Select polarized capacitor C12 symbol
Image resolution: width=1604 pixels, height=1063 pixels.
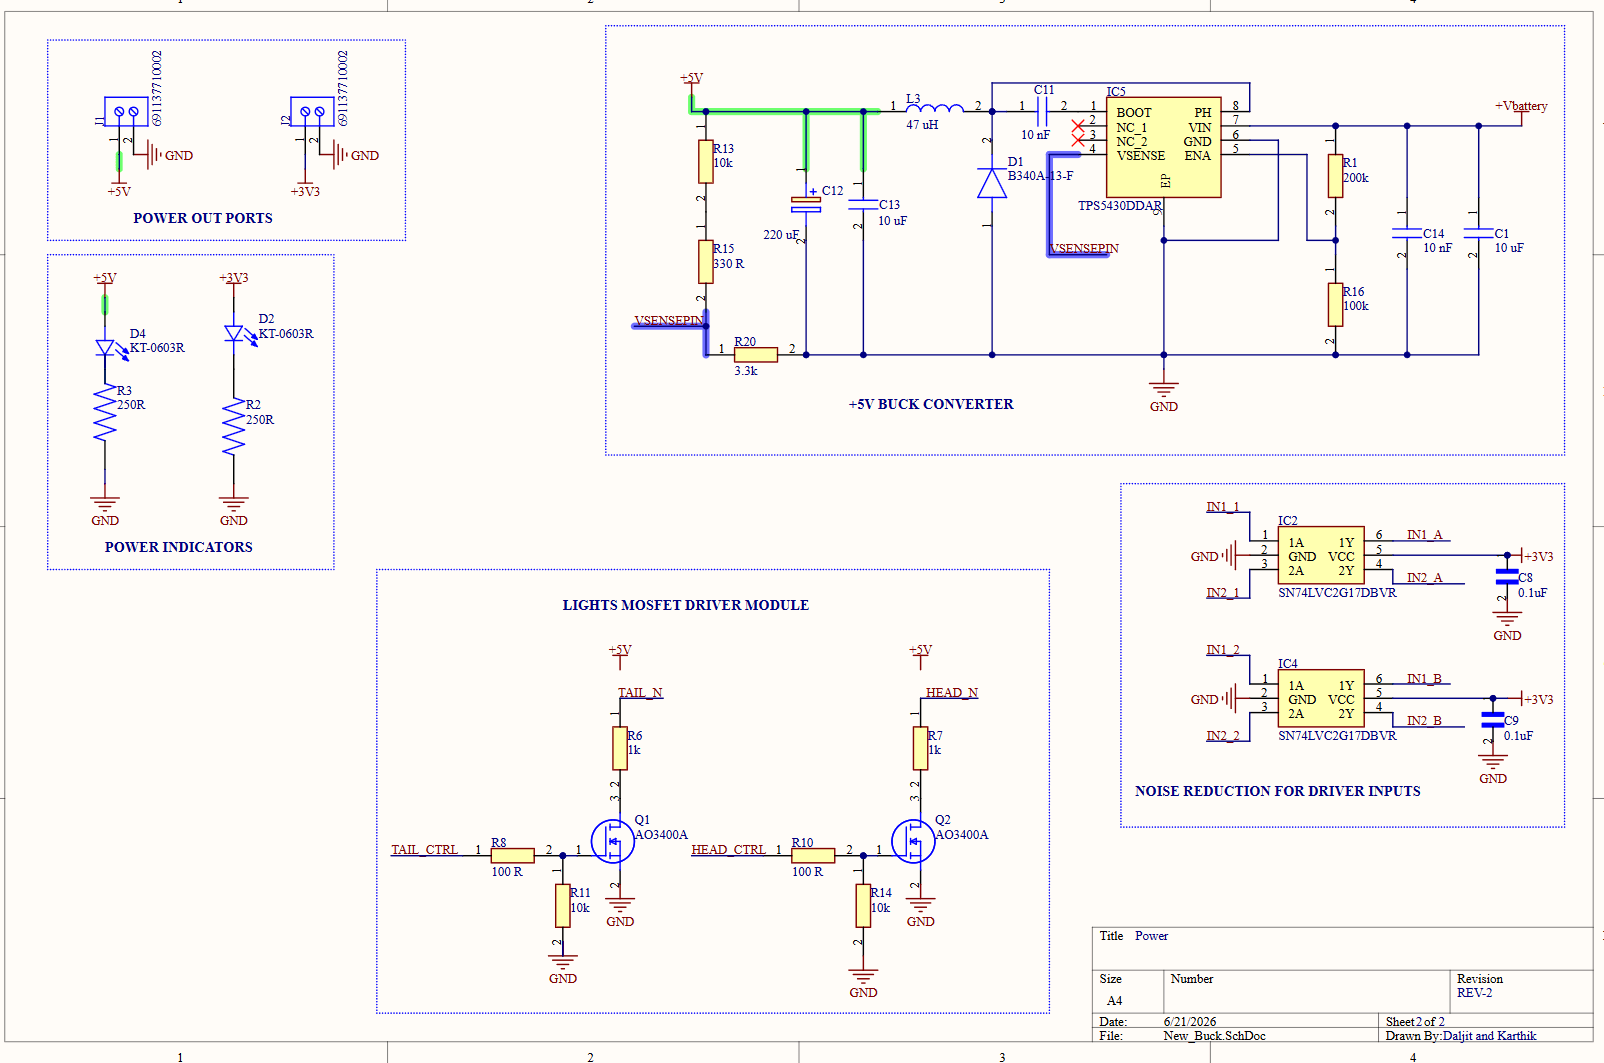[x=806, y=204]
